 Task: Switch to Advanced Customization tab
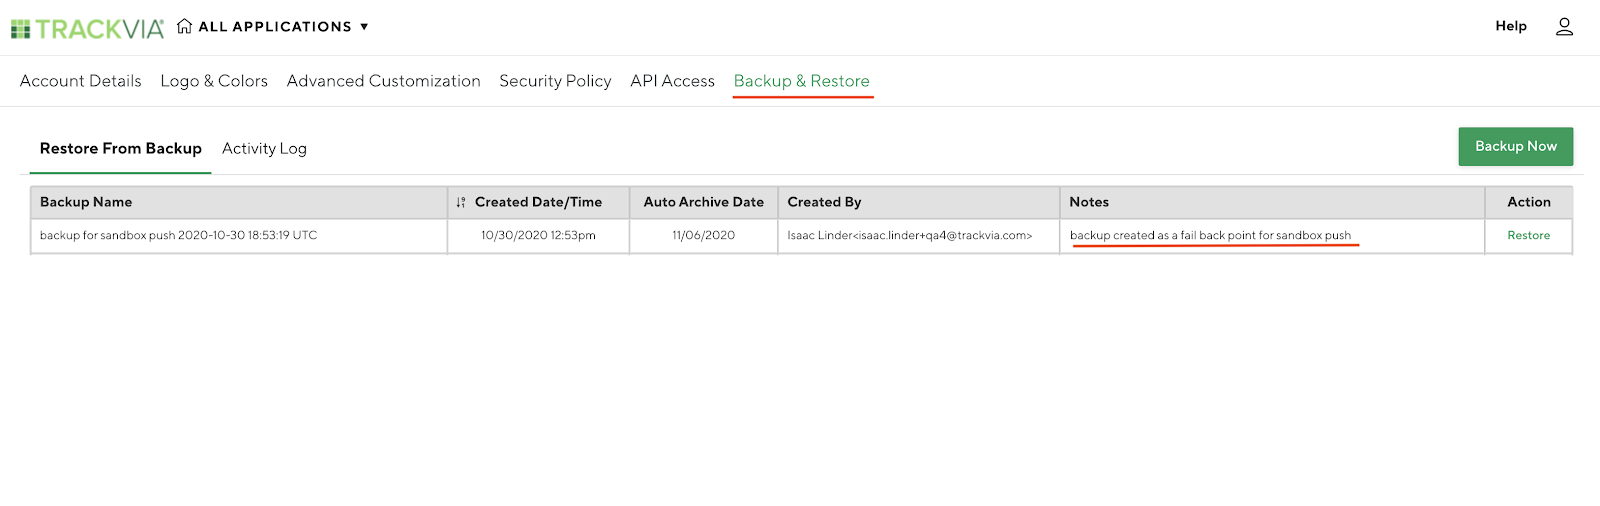[384, 81]
